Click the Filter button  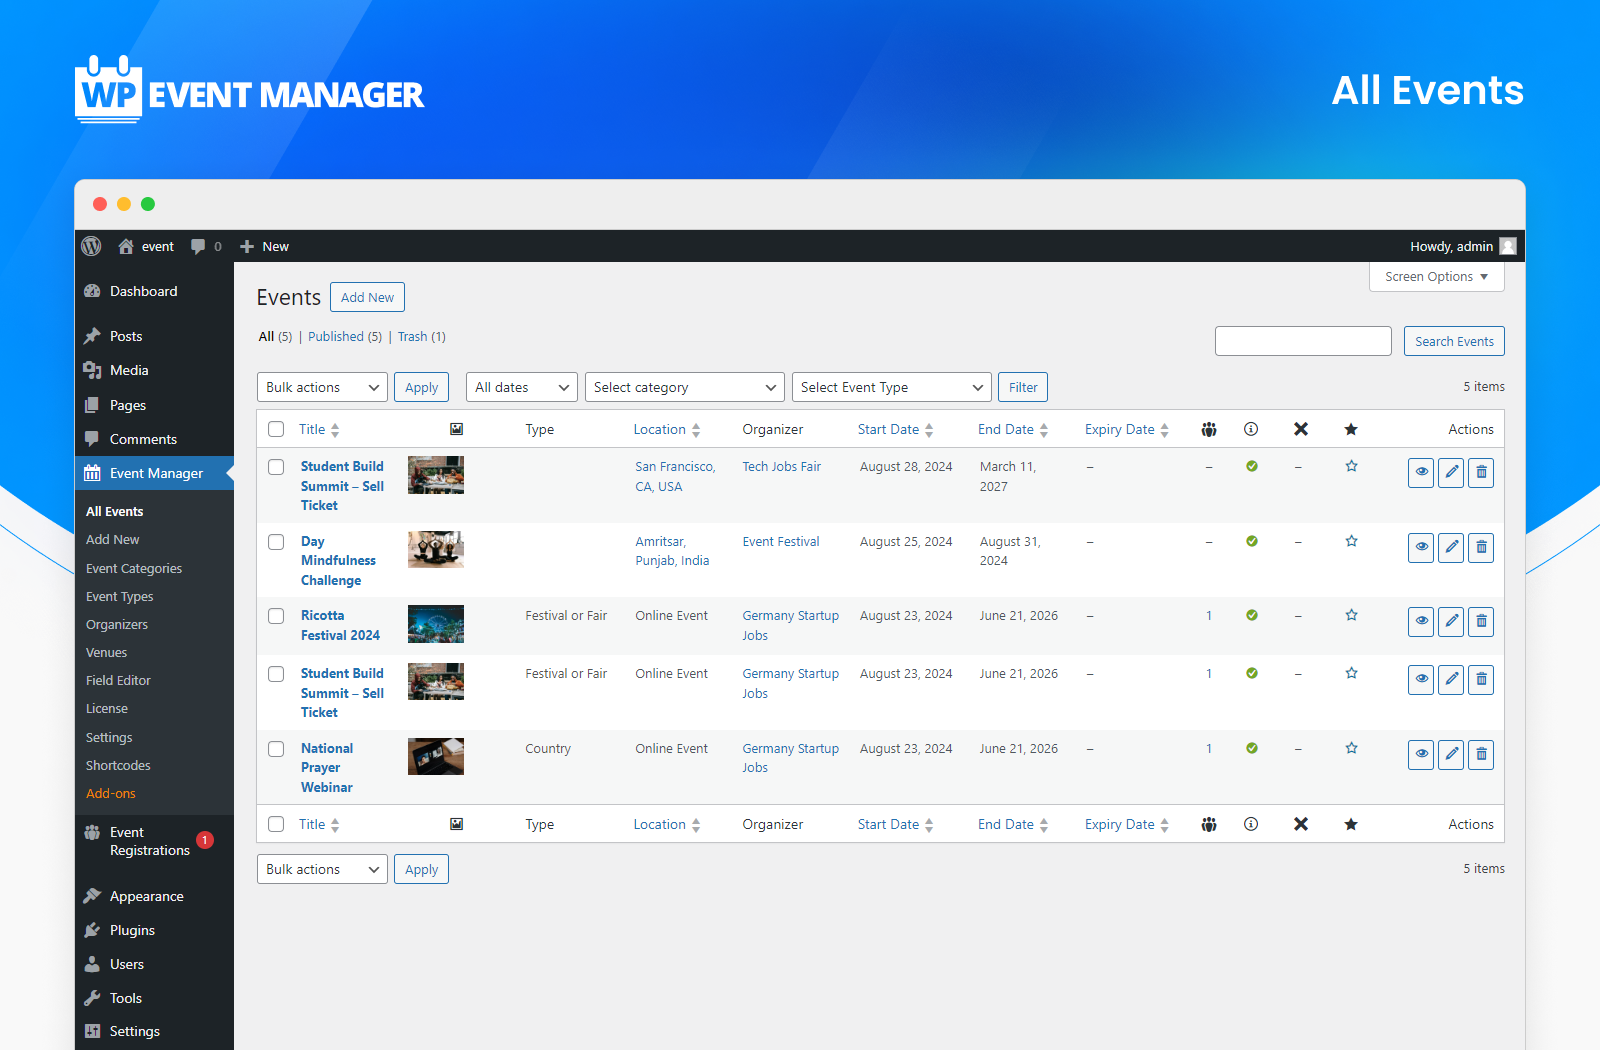1023,387
